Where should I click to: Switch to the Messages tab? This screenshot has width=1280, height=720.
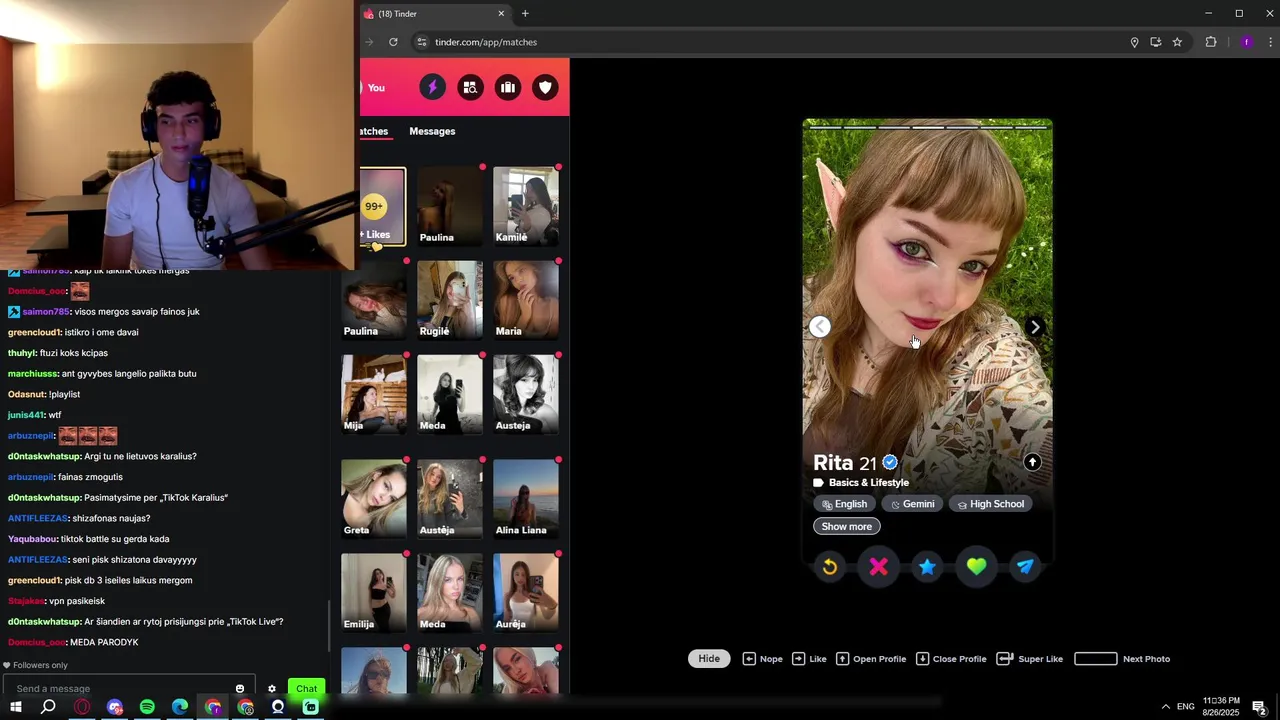[x=432, y=131]
